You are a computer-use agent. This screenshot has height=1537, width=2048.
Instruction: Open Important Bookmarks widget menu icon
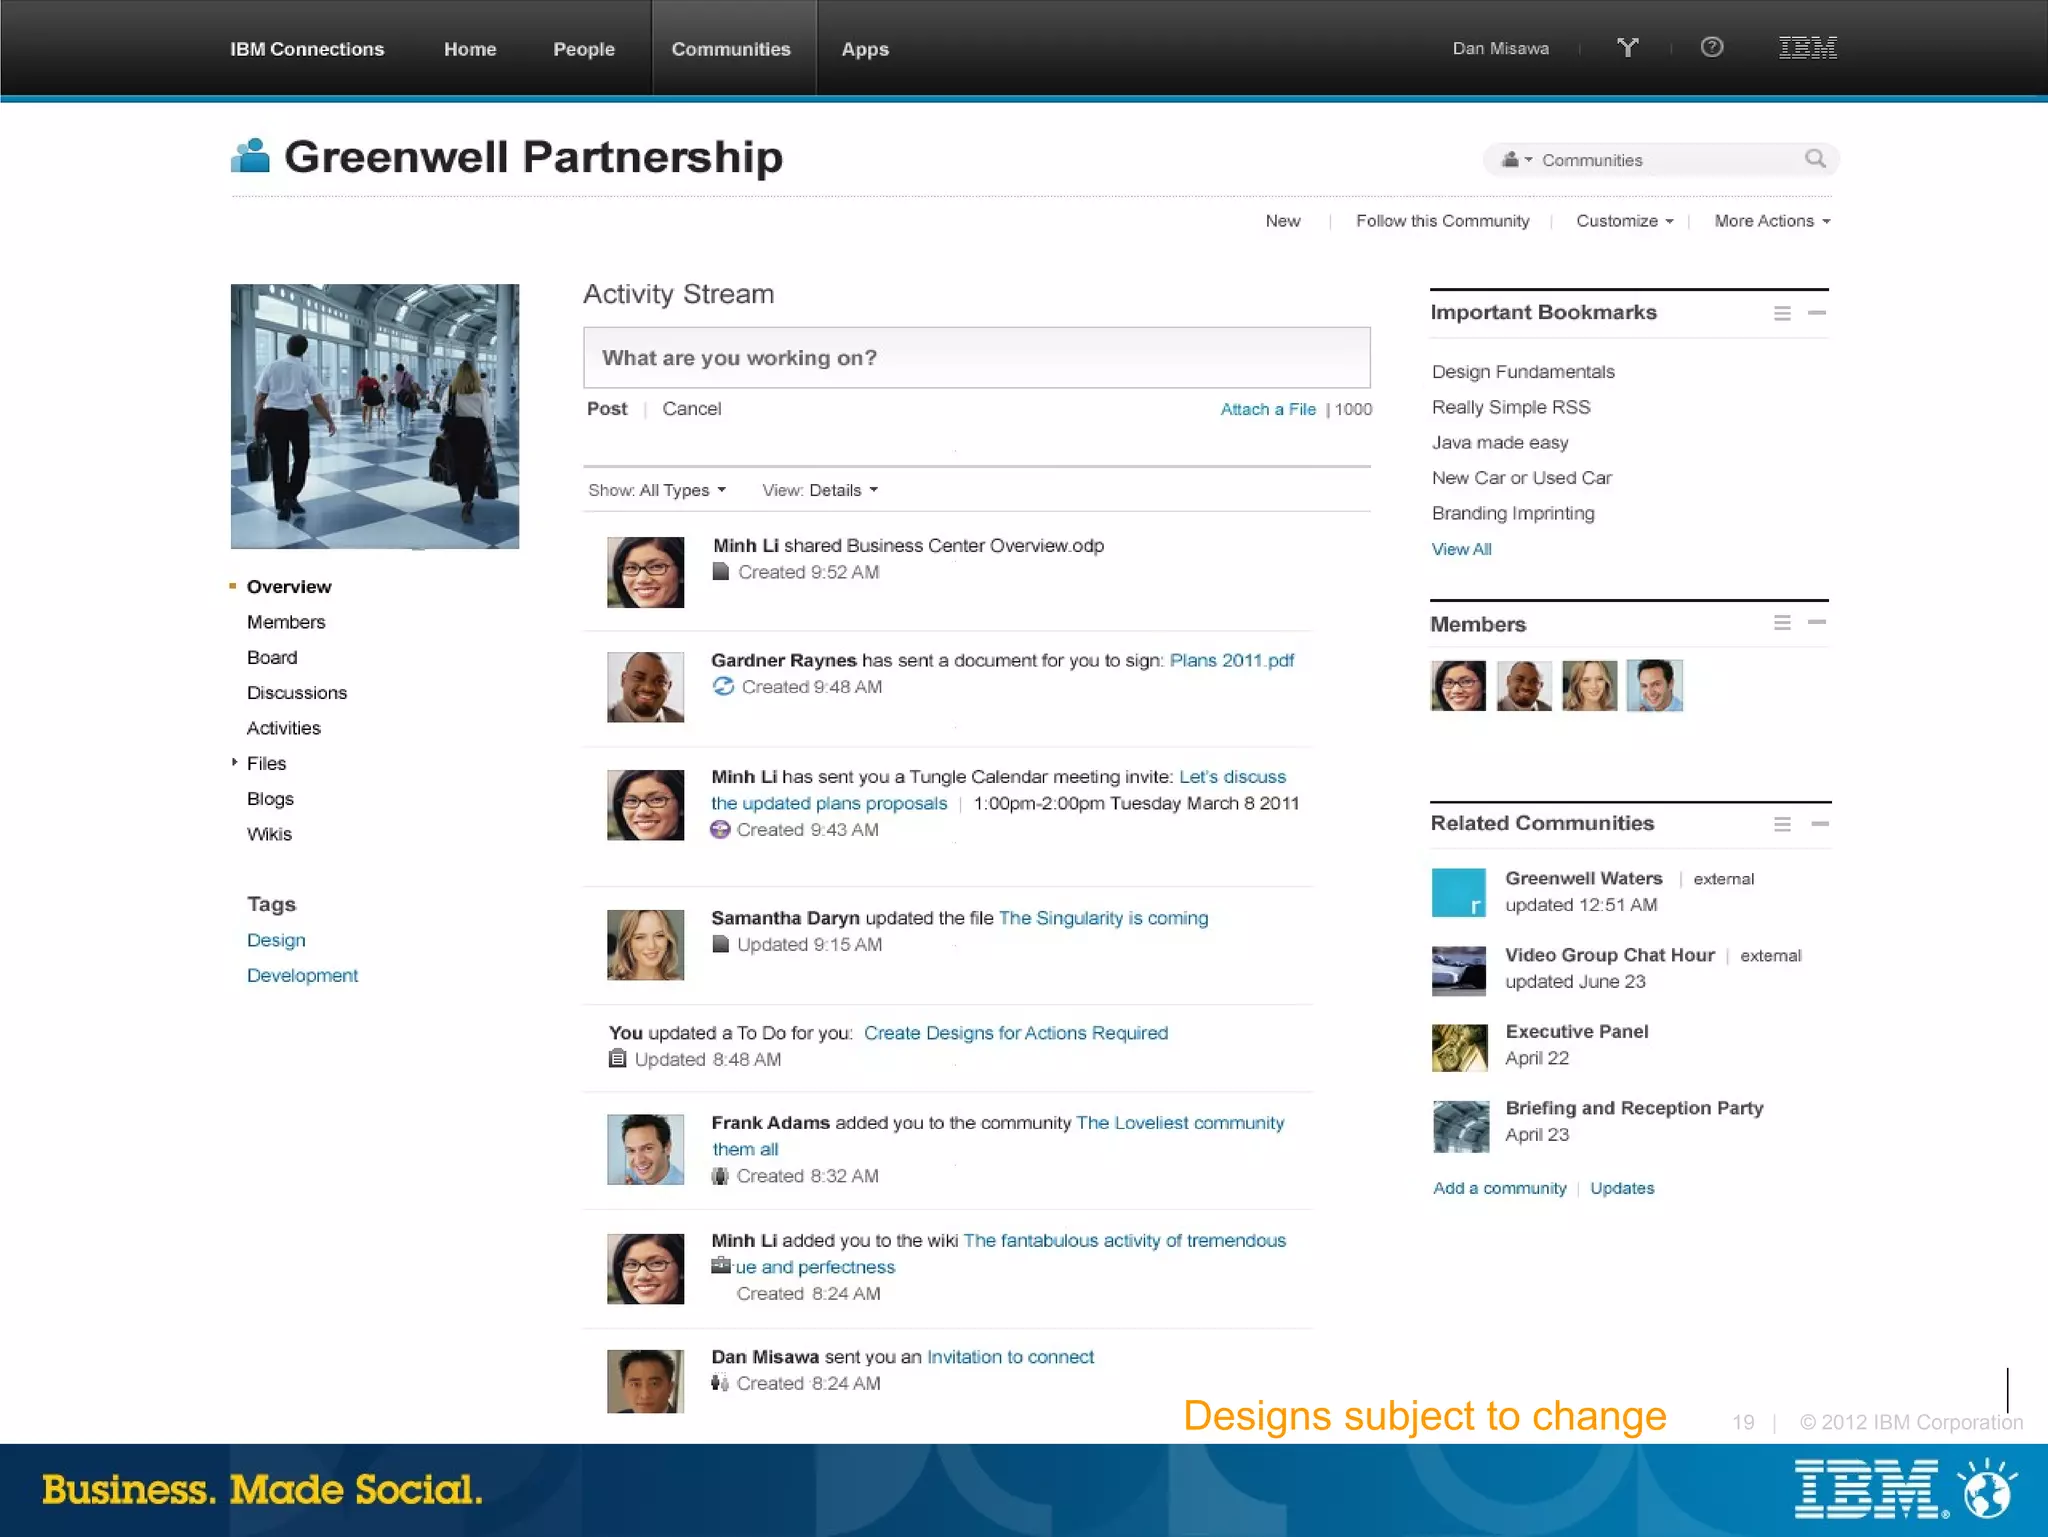coord(1781,314)
